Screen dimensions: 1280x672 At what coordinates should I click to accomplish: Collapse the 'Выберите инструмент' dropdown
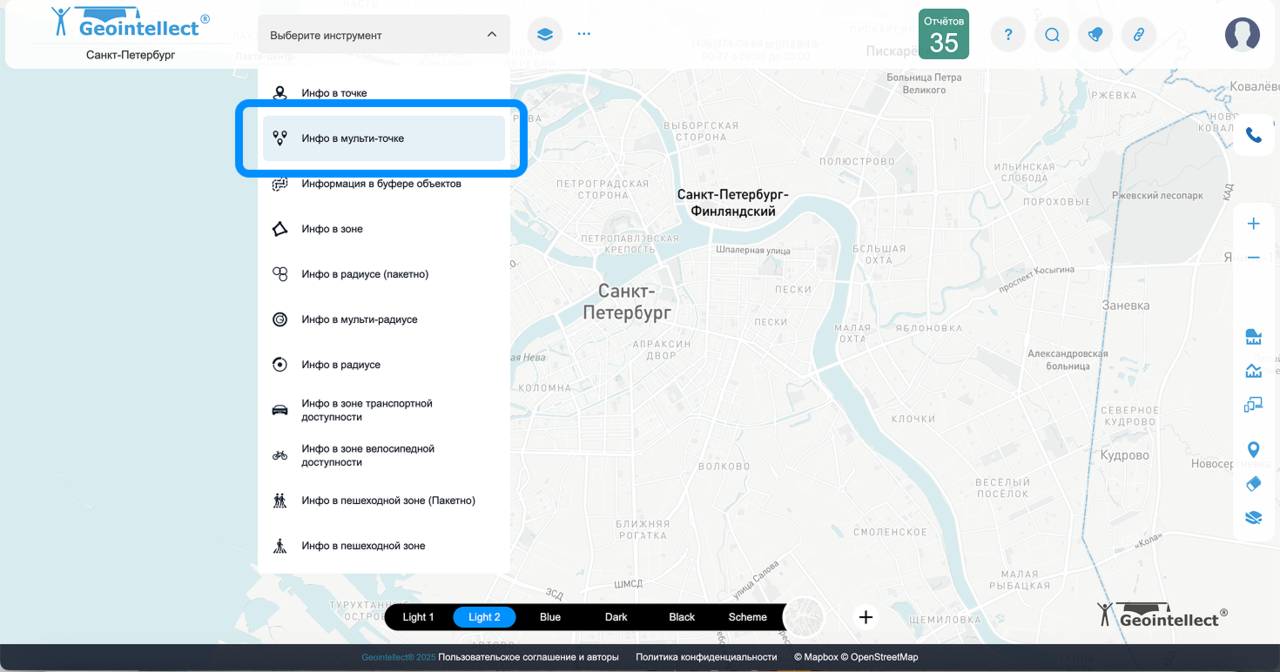(491, 35)
